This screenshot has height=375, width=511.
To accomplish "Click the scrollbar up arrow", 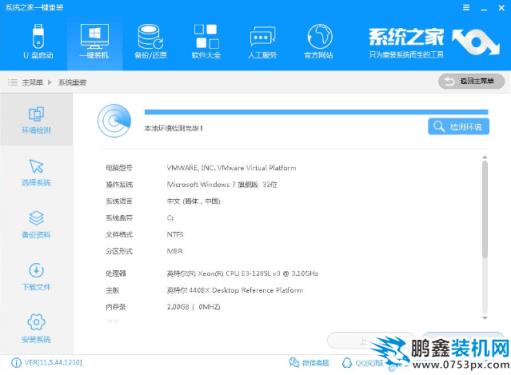I will point(485,157).
